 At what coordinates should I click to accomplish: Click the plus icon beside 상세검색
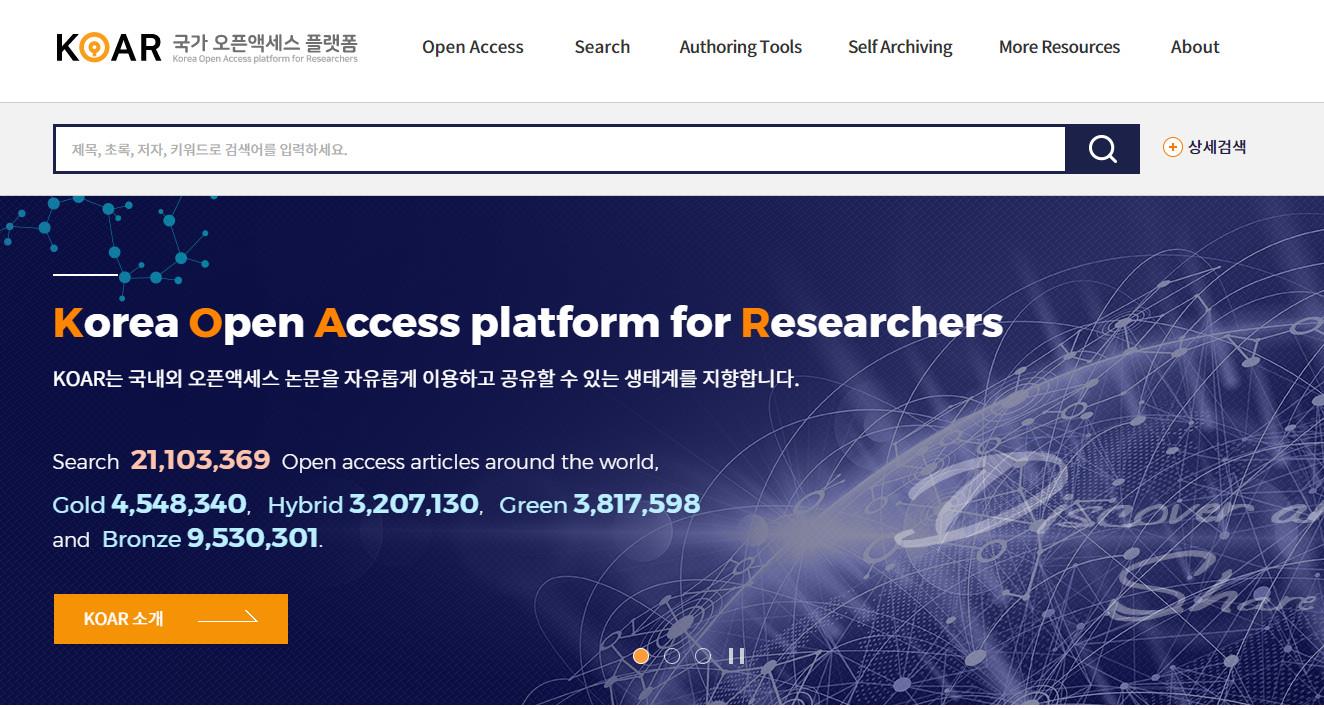click(x=1173, y=147)
